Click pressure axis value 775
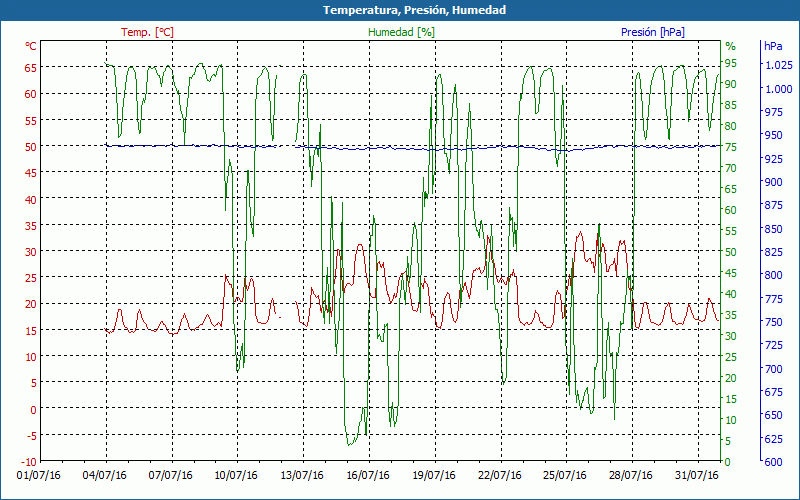The image size is (800, 500). click(773, 298)
